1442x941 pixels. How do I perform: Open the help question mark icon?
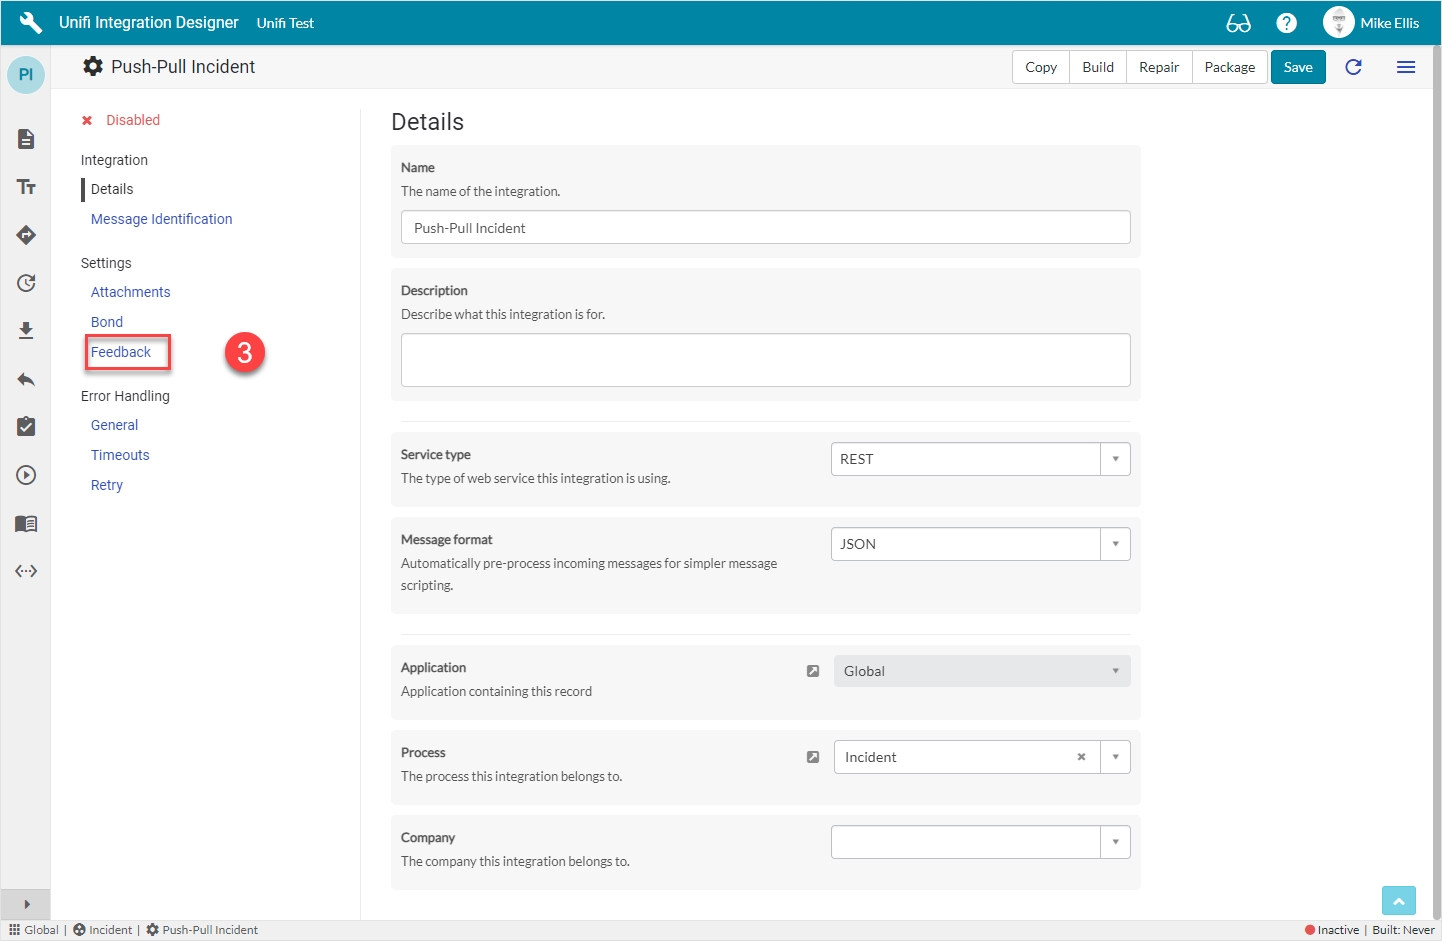tap(1287, 23)
